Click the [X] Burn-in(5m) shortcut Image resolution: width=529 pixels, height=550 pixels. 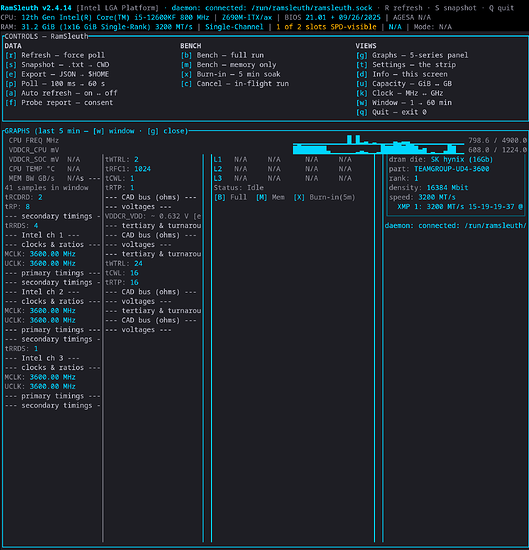(324, 197)
